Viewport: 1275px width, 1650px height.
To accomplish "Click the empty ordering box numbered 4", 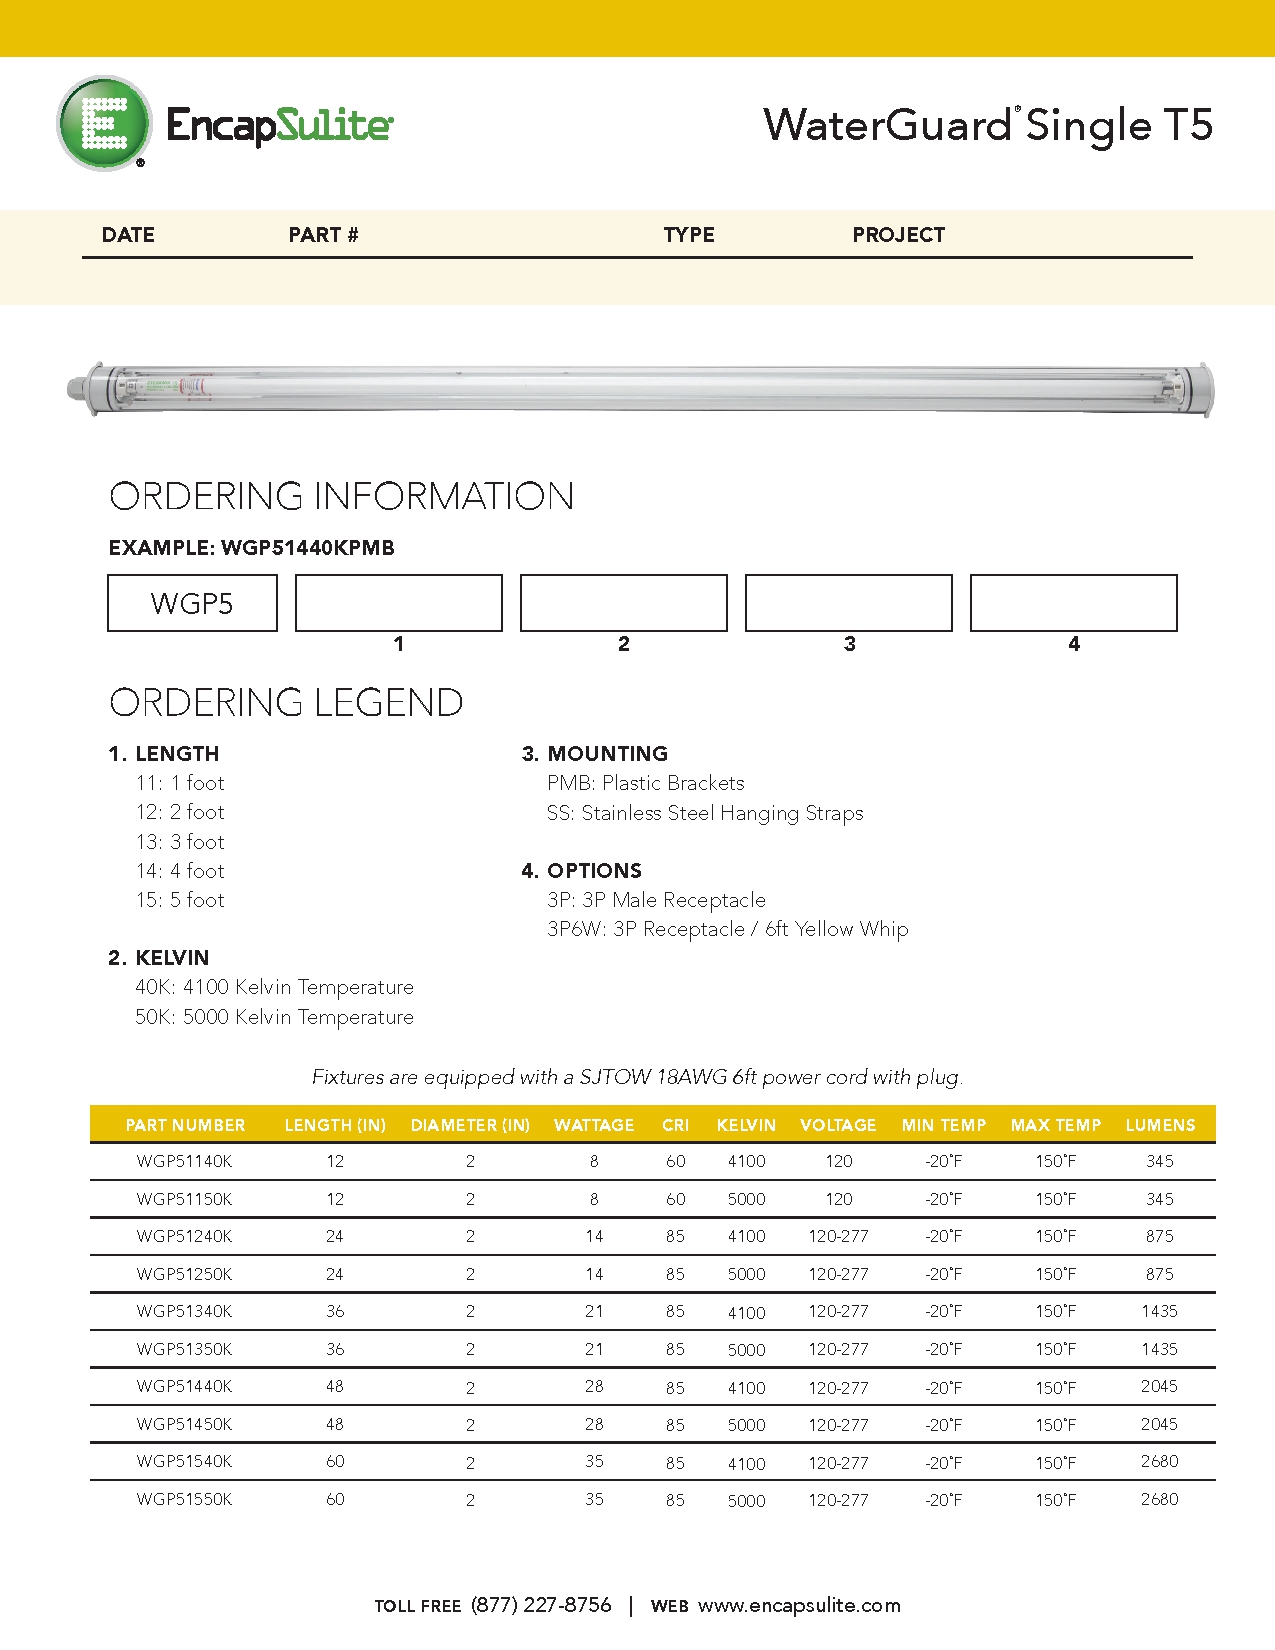I will (x=1074, y=603).
